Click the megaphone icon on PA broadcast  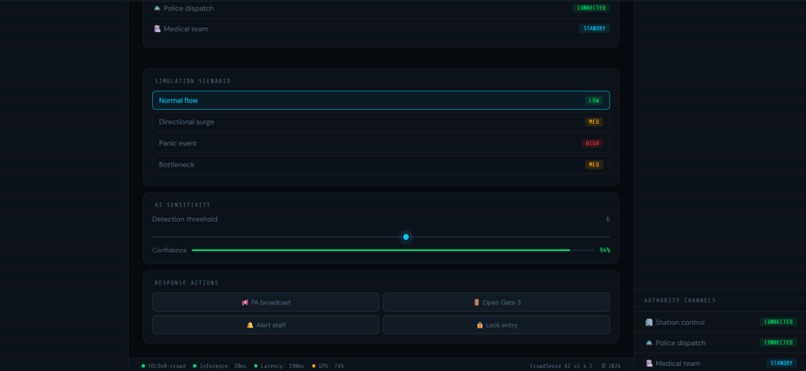click(x=245, y=303)
